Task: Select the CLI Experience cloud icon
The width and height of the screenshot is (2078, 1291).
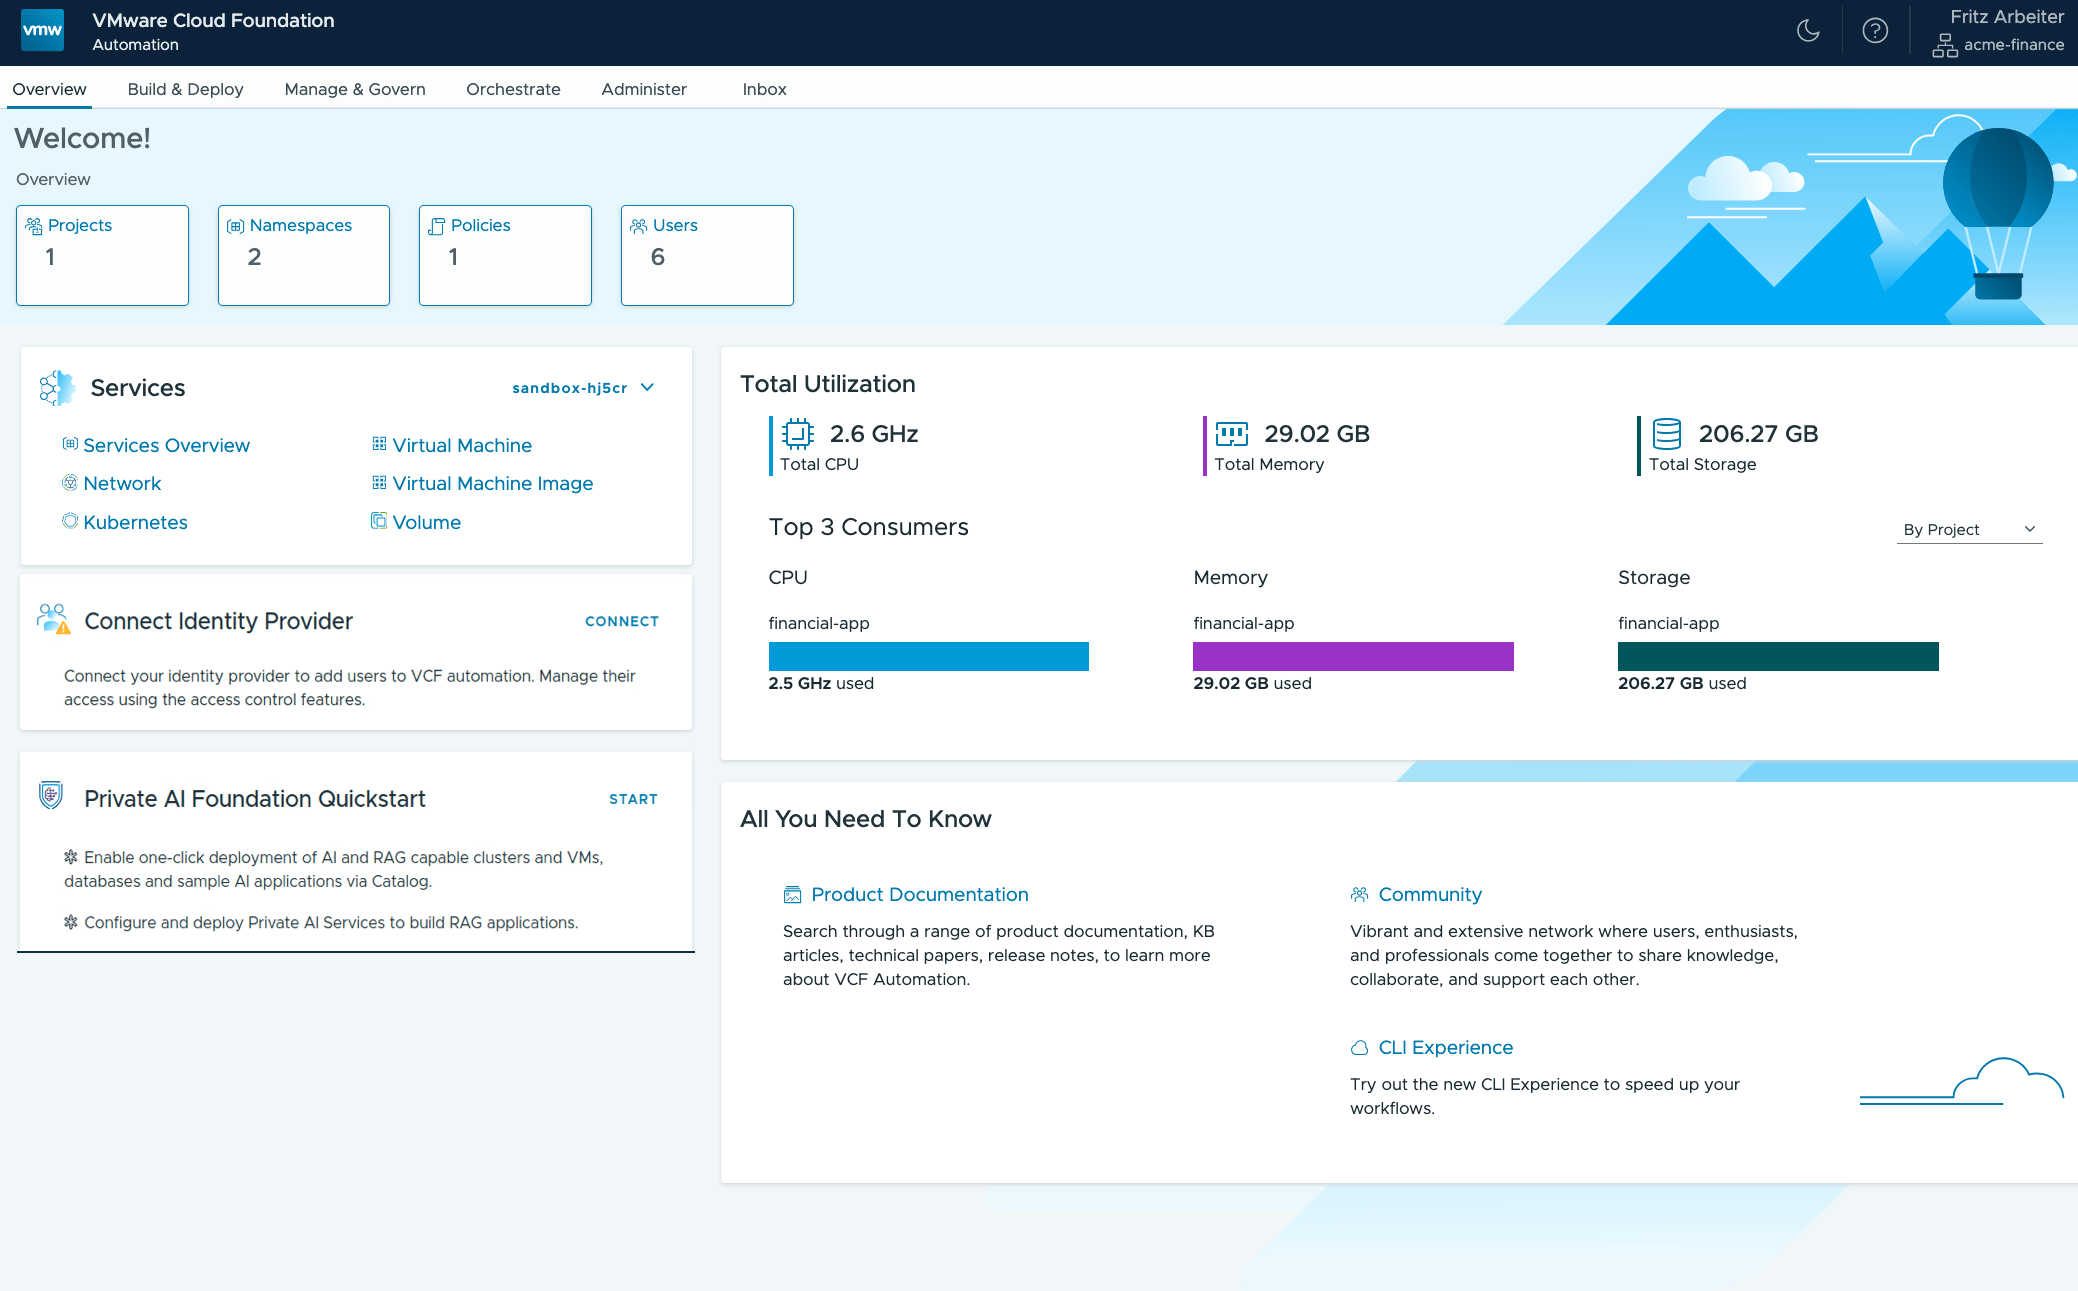Action: 1360,1047
